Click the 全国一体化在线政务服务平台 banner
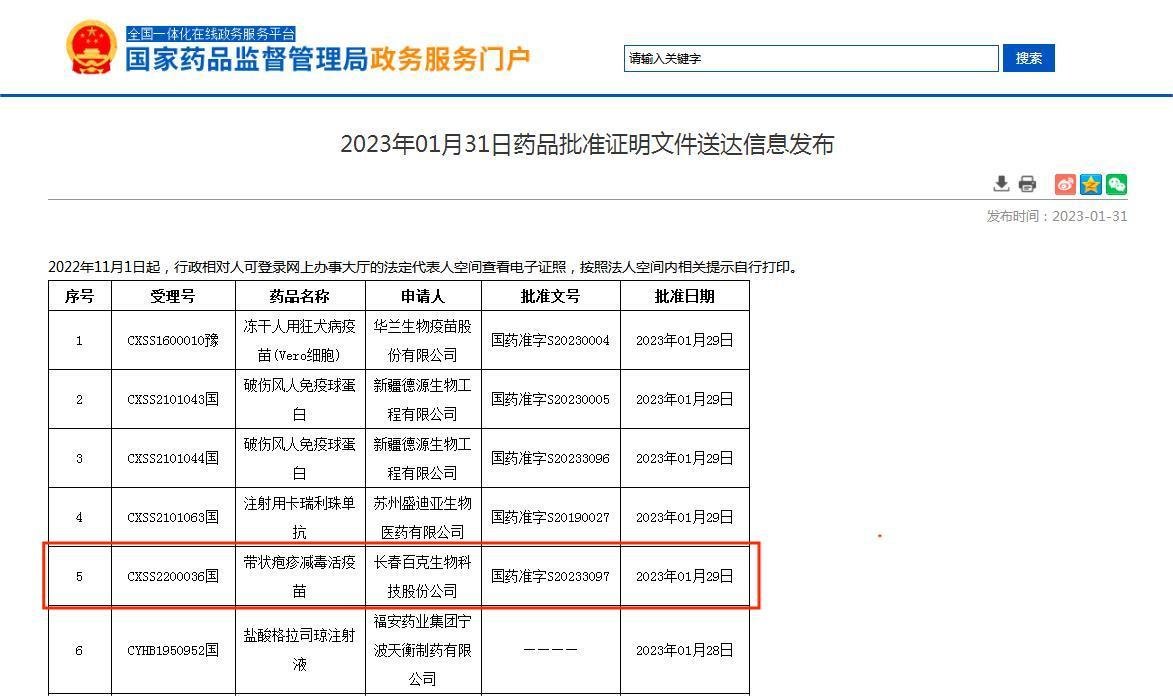Image resolution: width=1173 pixels, height=696 pixels. coord(211,34)
